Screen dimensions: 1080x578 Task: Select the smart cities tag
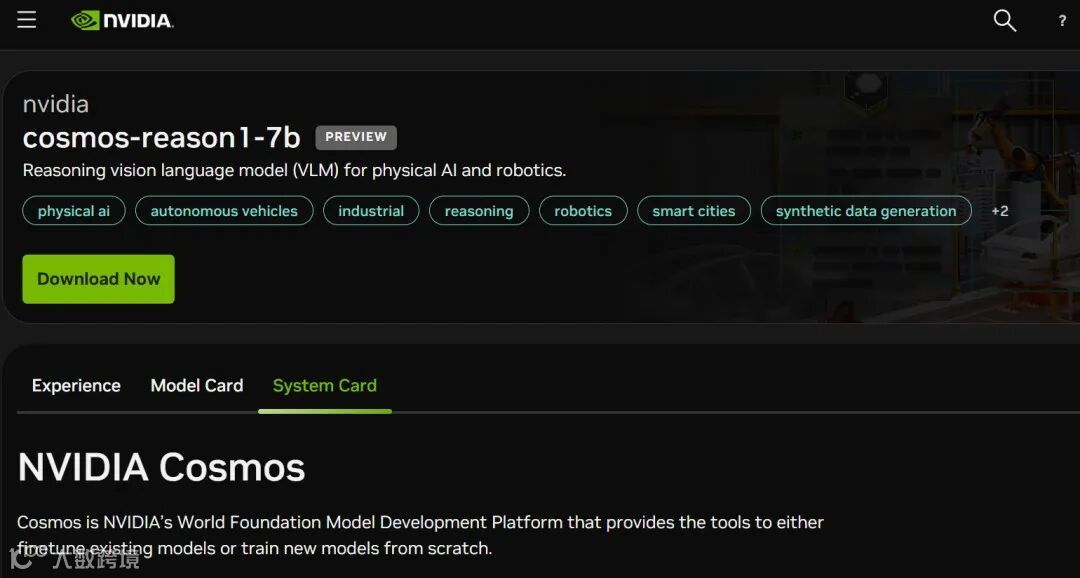[x=694, y=211]
